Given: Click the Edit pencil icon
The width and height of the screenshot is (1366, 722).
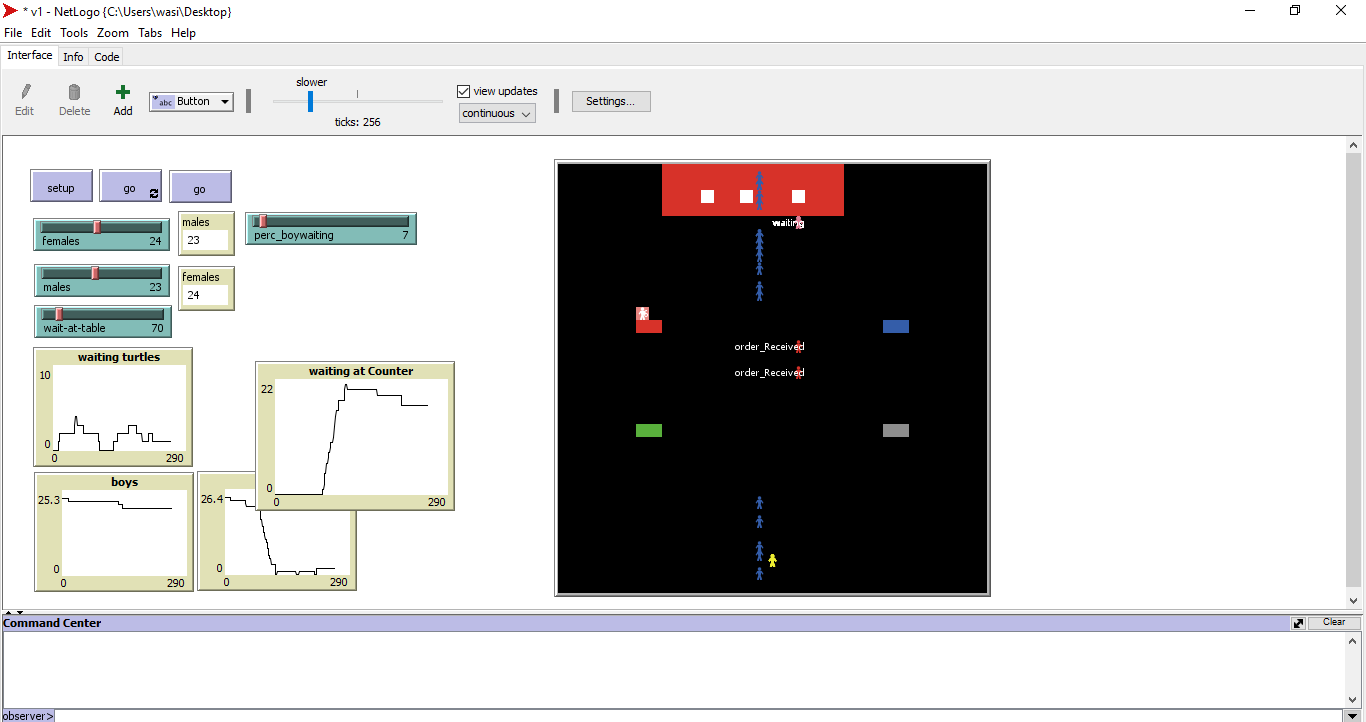Looking at the screenshot, I should point(25,92).
